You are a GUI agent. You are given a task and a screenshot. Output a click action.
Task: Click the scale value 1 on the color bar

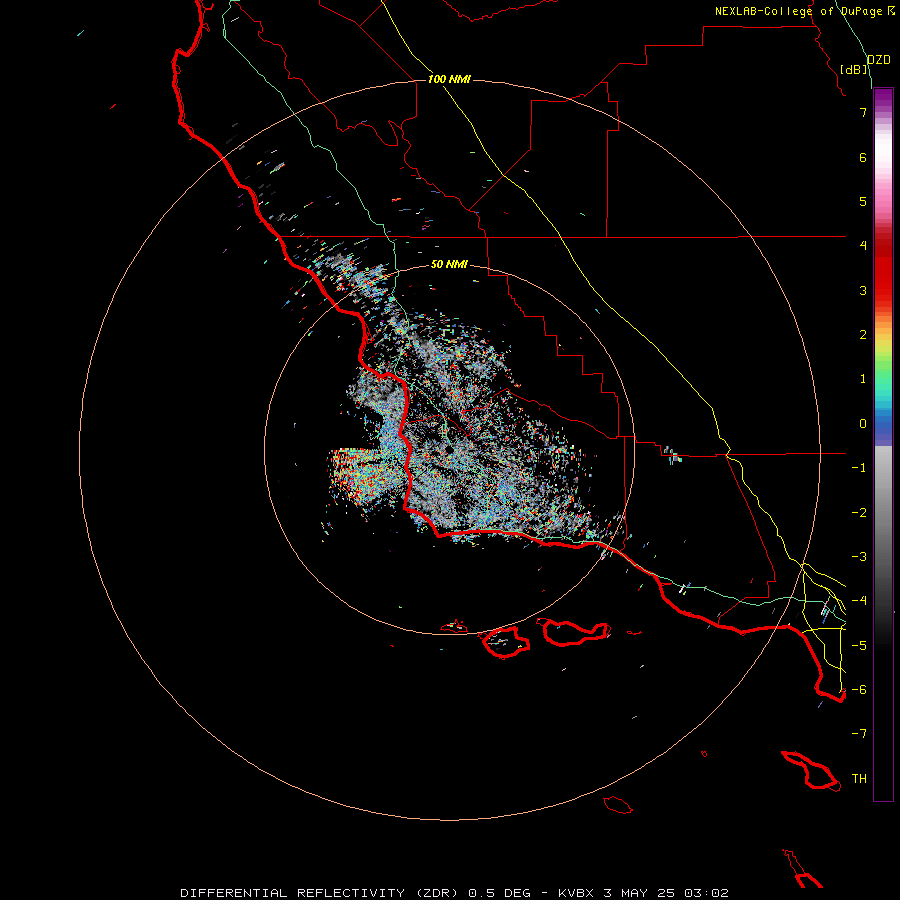[x=863, y=379]
